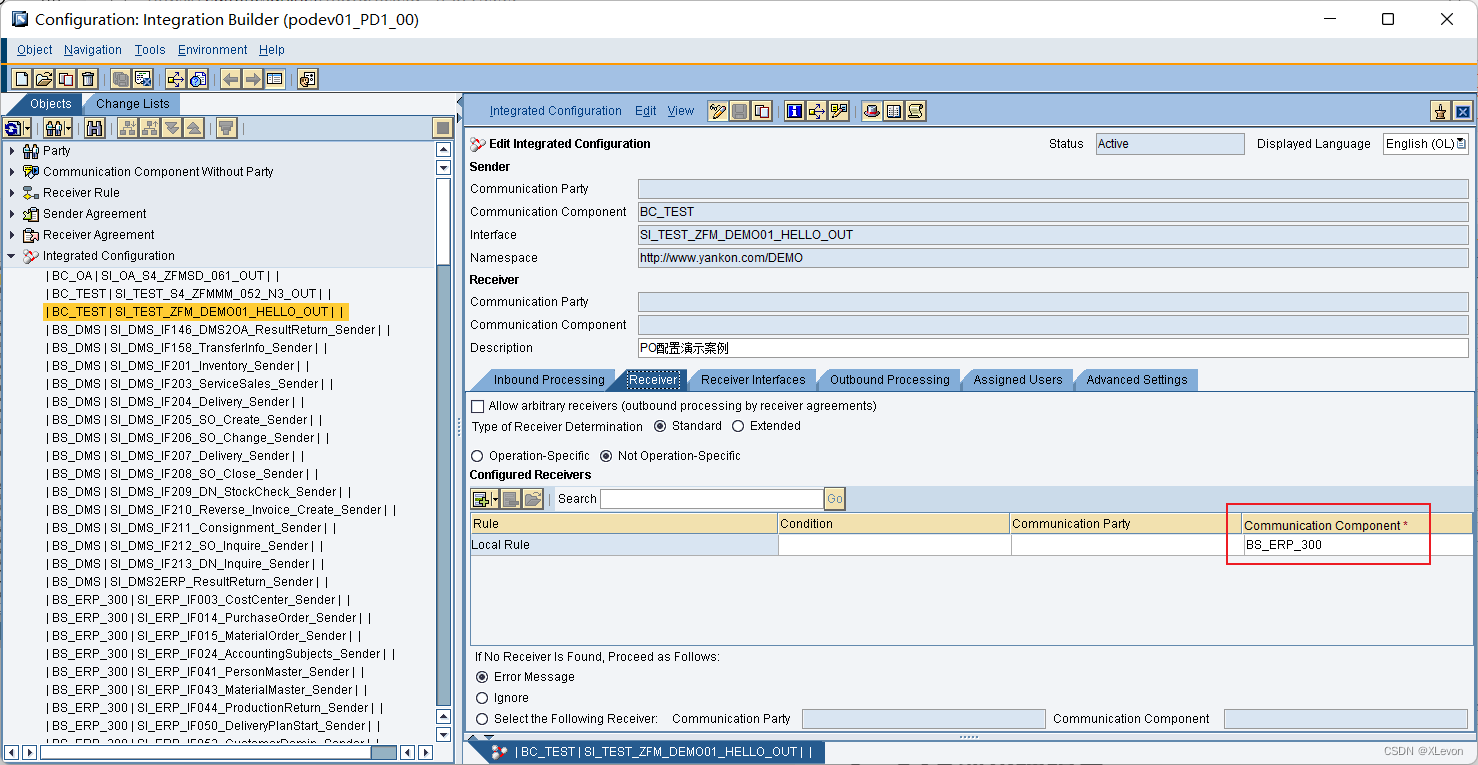
Task: Open the binoculars search icon in object tree toolbar
Action: tap(96, 128)
